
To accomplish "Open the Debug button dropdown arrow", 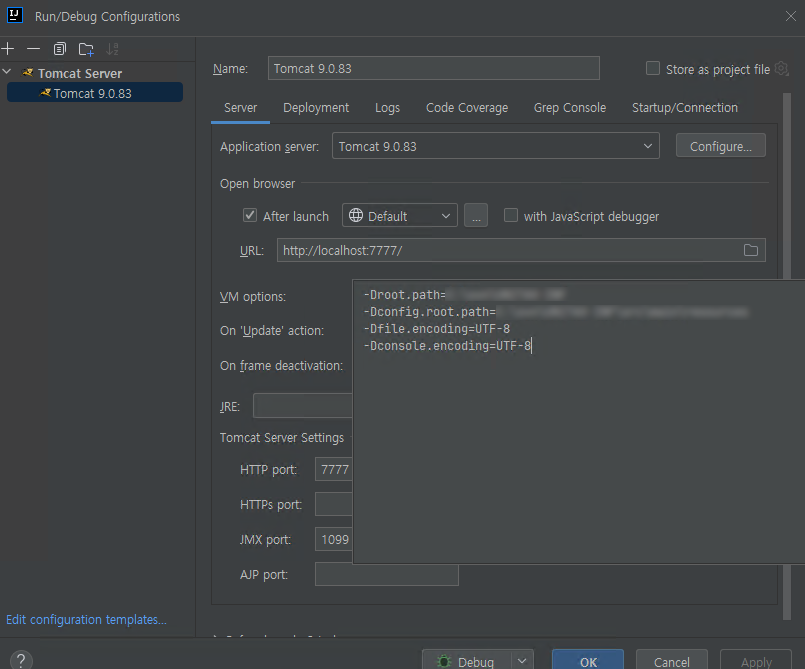I will 522,661.
